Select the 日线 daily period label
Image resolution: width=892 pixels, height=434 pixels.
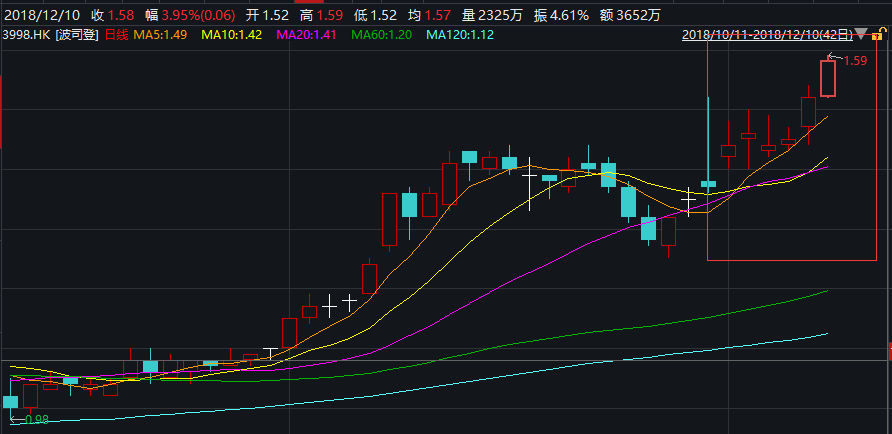[x=115, y=35]
